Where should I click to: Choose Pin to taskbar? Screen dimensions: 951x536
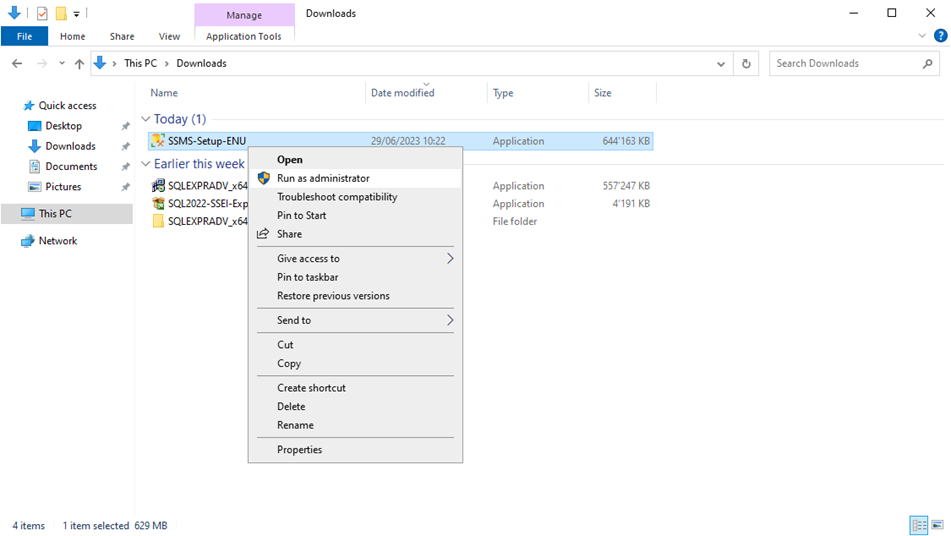point(355,277)
